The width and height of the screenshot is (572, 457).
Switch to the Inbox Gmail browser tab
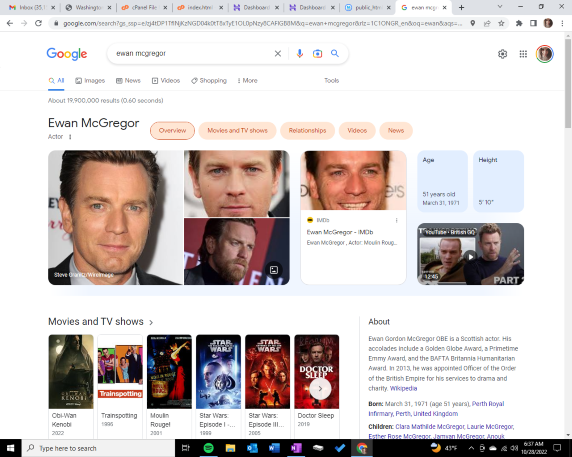(32, 7)
